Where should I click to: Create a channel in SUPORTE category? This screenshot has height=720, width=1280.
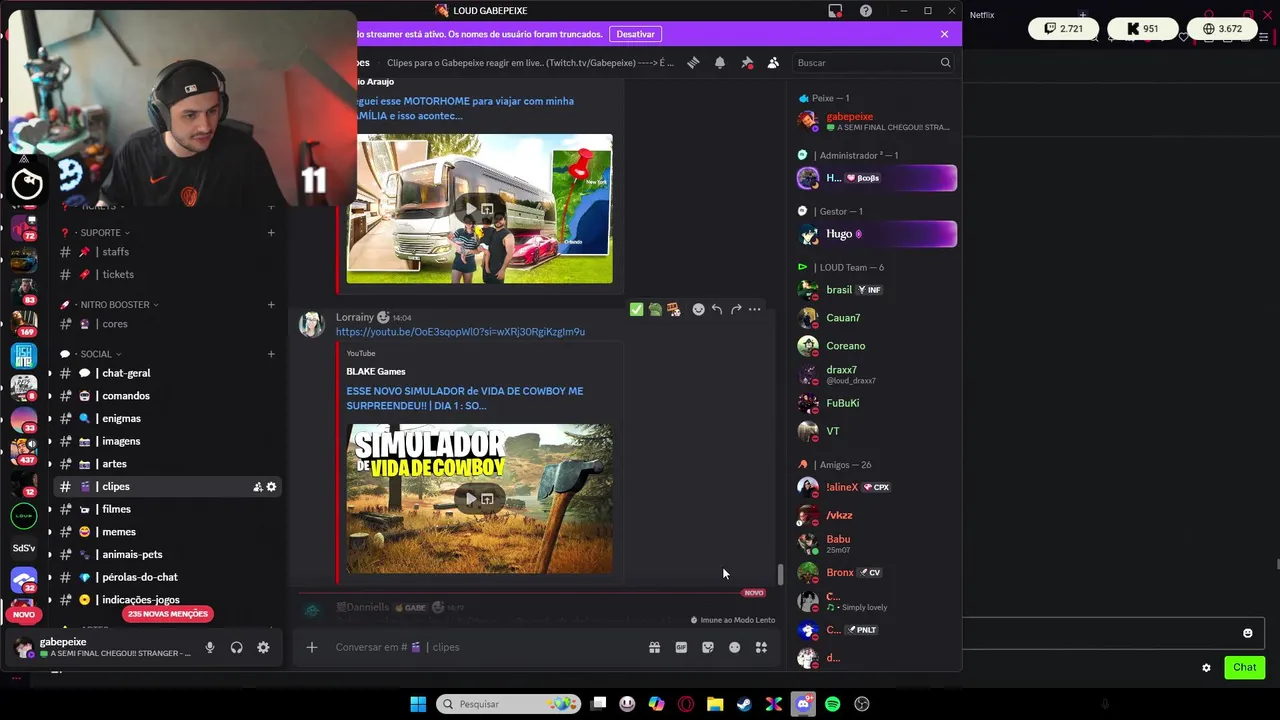point(271,232)
